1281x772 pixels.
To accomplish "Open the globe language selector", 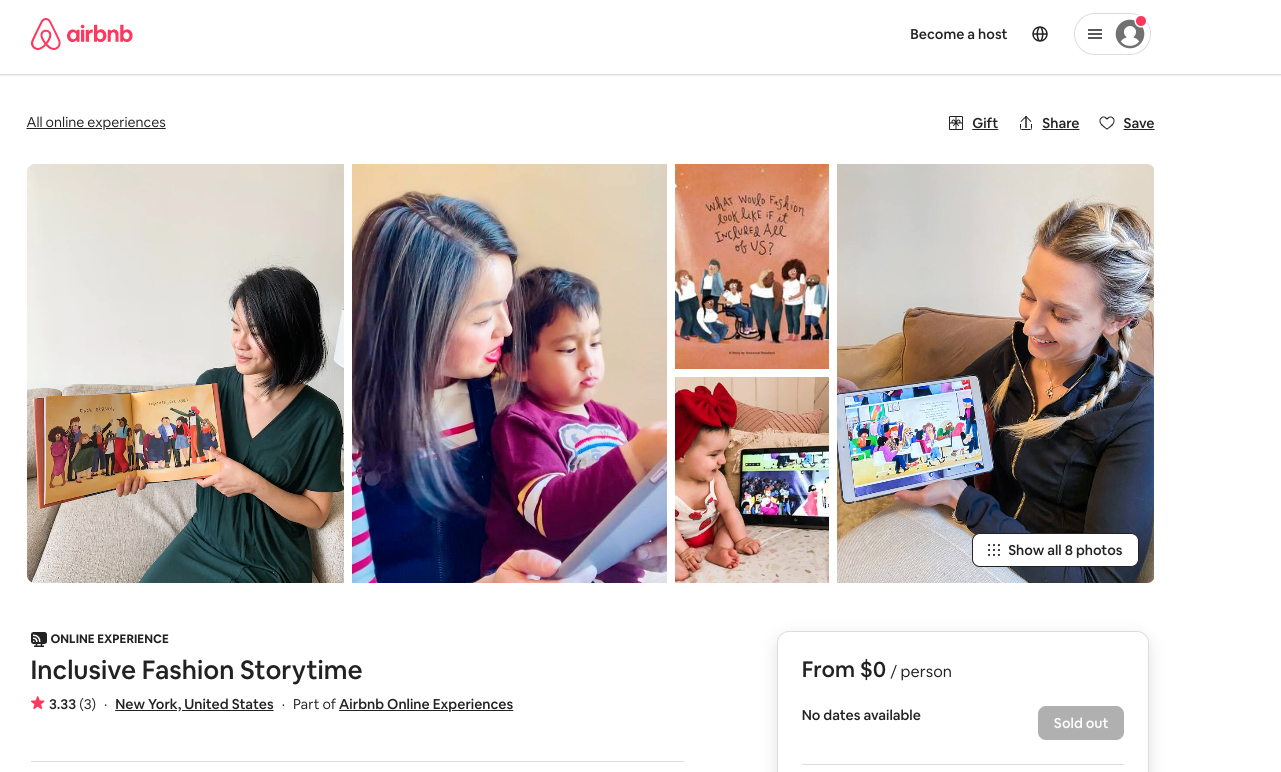I will point(1040,34).
